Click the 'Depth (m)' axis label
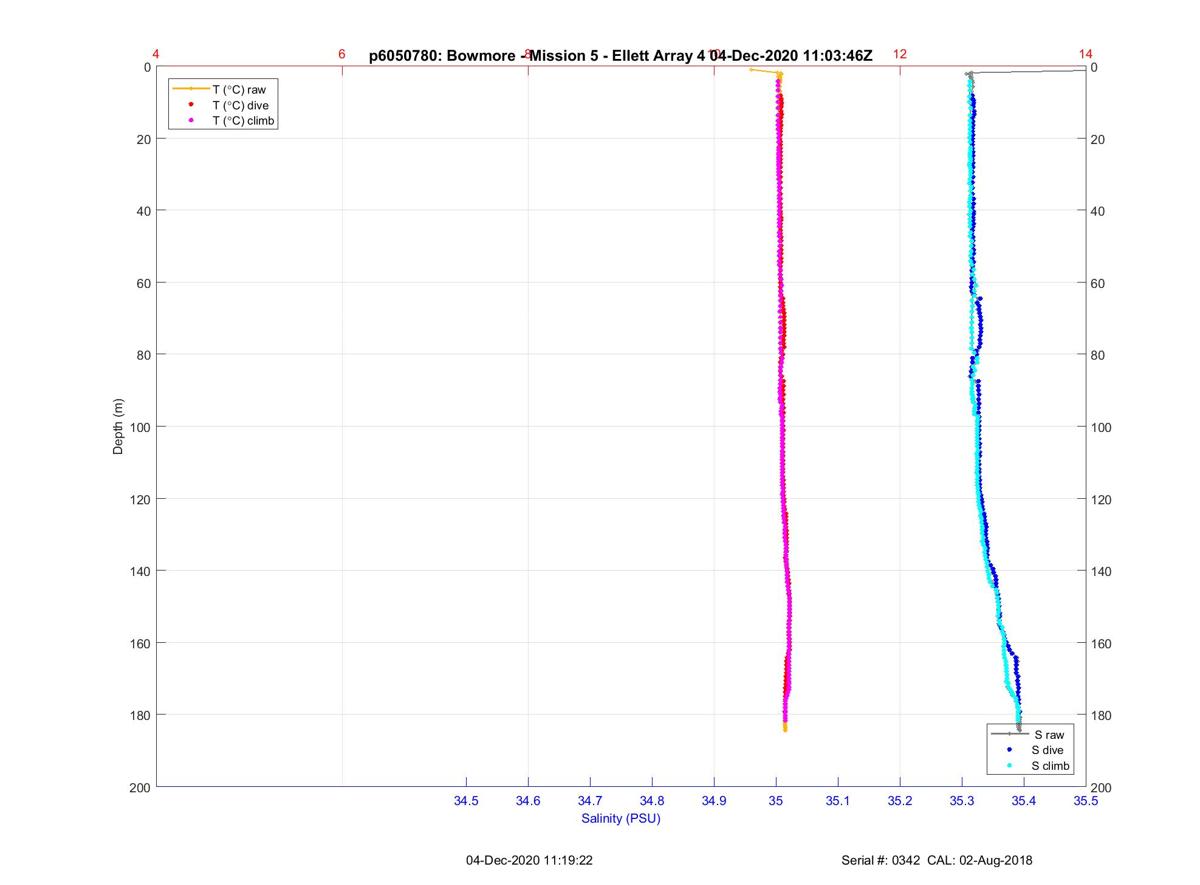Image resolution: width=1200 pixels, height=885 pixels. click(x=118, y=427)
